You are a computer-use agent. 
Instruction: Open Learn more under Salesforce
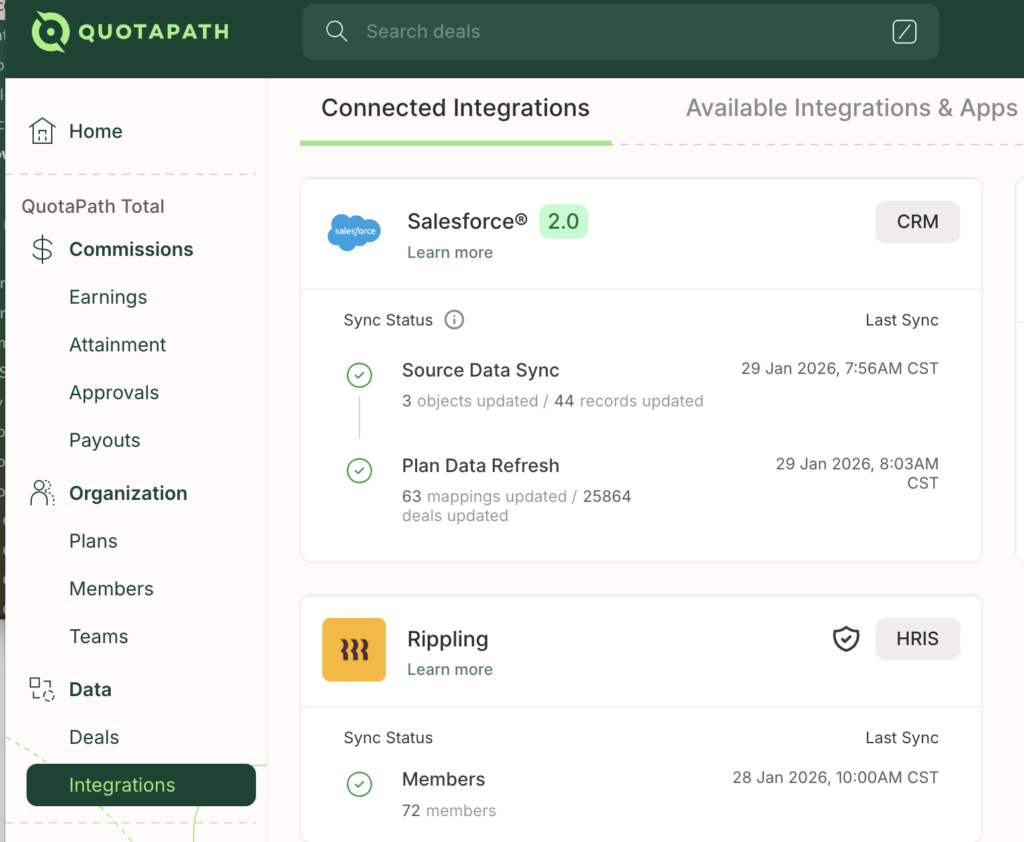[449, 252]
